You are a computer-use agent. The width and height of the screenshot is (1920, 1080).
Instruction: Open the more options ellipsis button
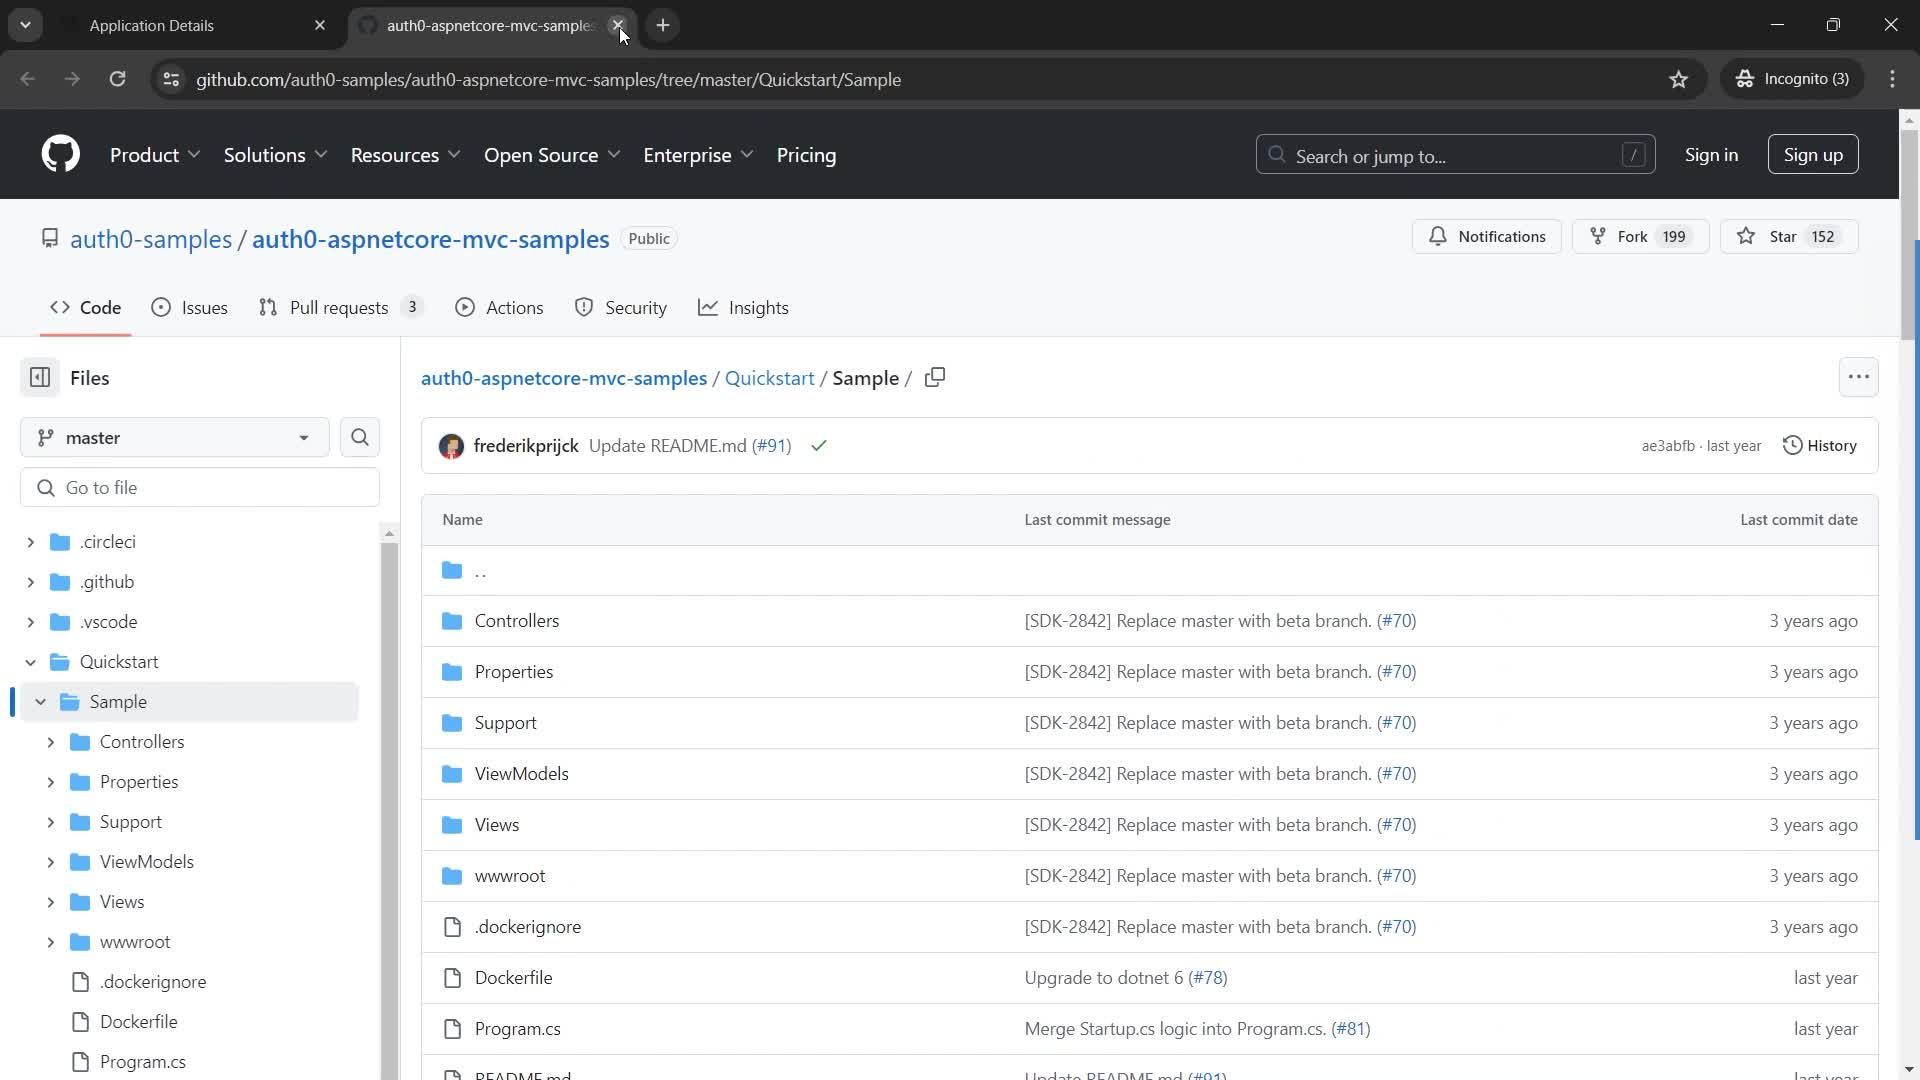1859,377
